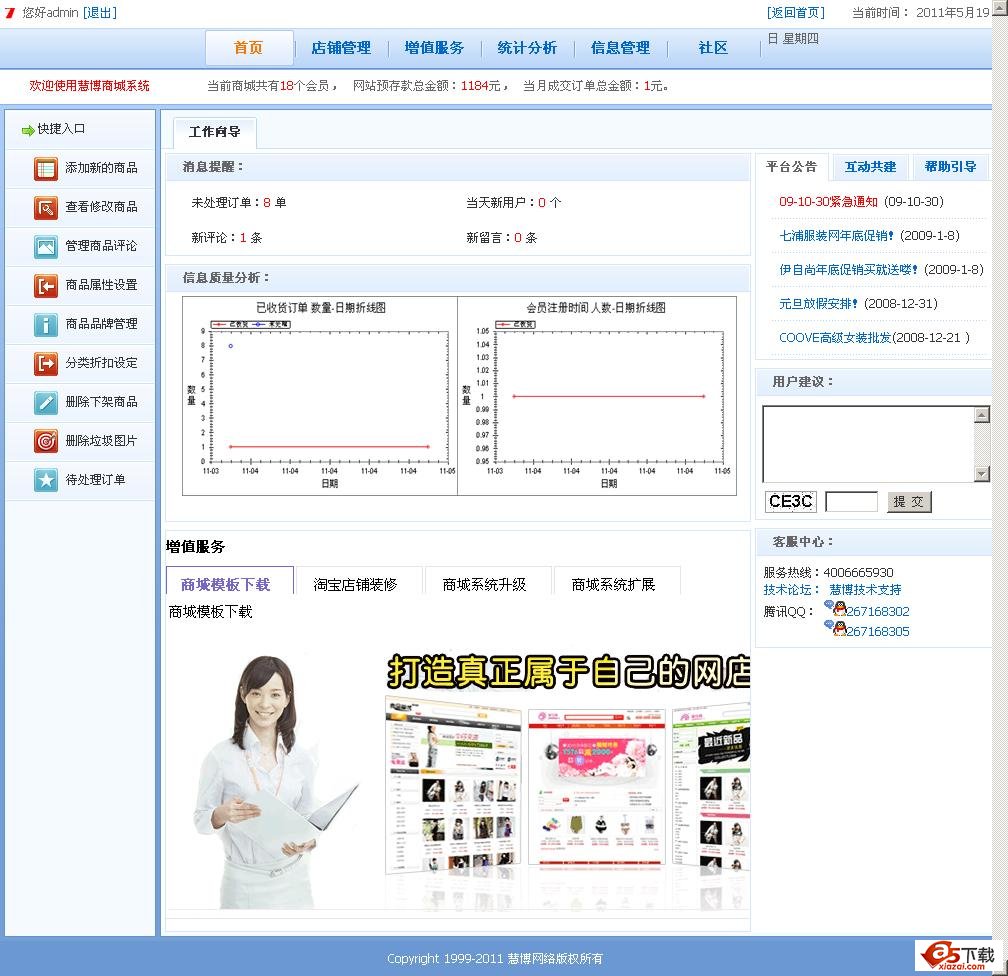
Task: Click the 会员注册时间 chart image
Action: [x=597, y=396]
